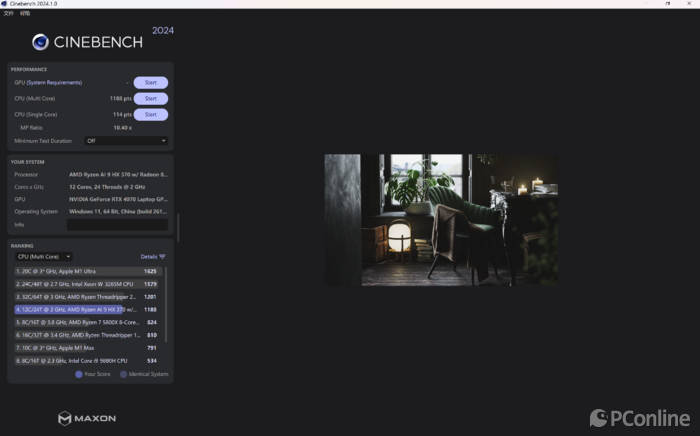Select the AMD Ryzen 7 5800X ranking row
The width and height of the screenshot is (700, 436).
(87, 322)
